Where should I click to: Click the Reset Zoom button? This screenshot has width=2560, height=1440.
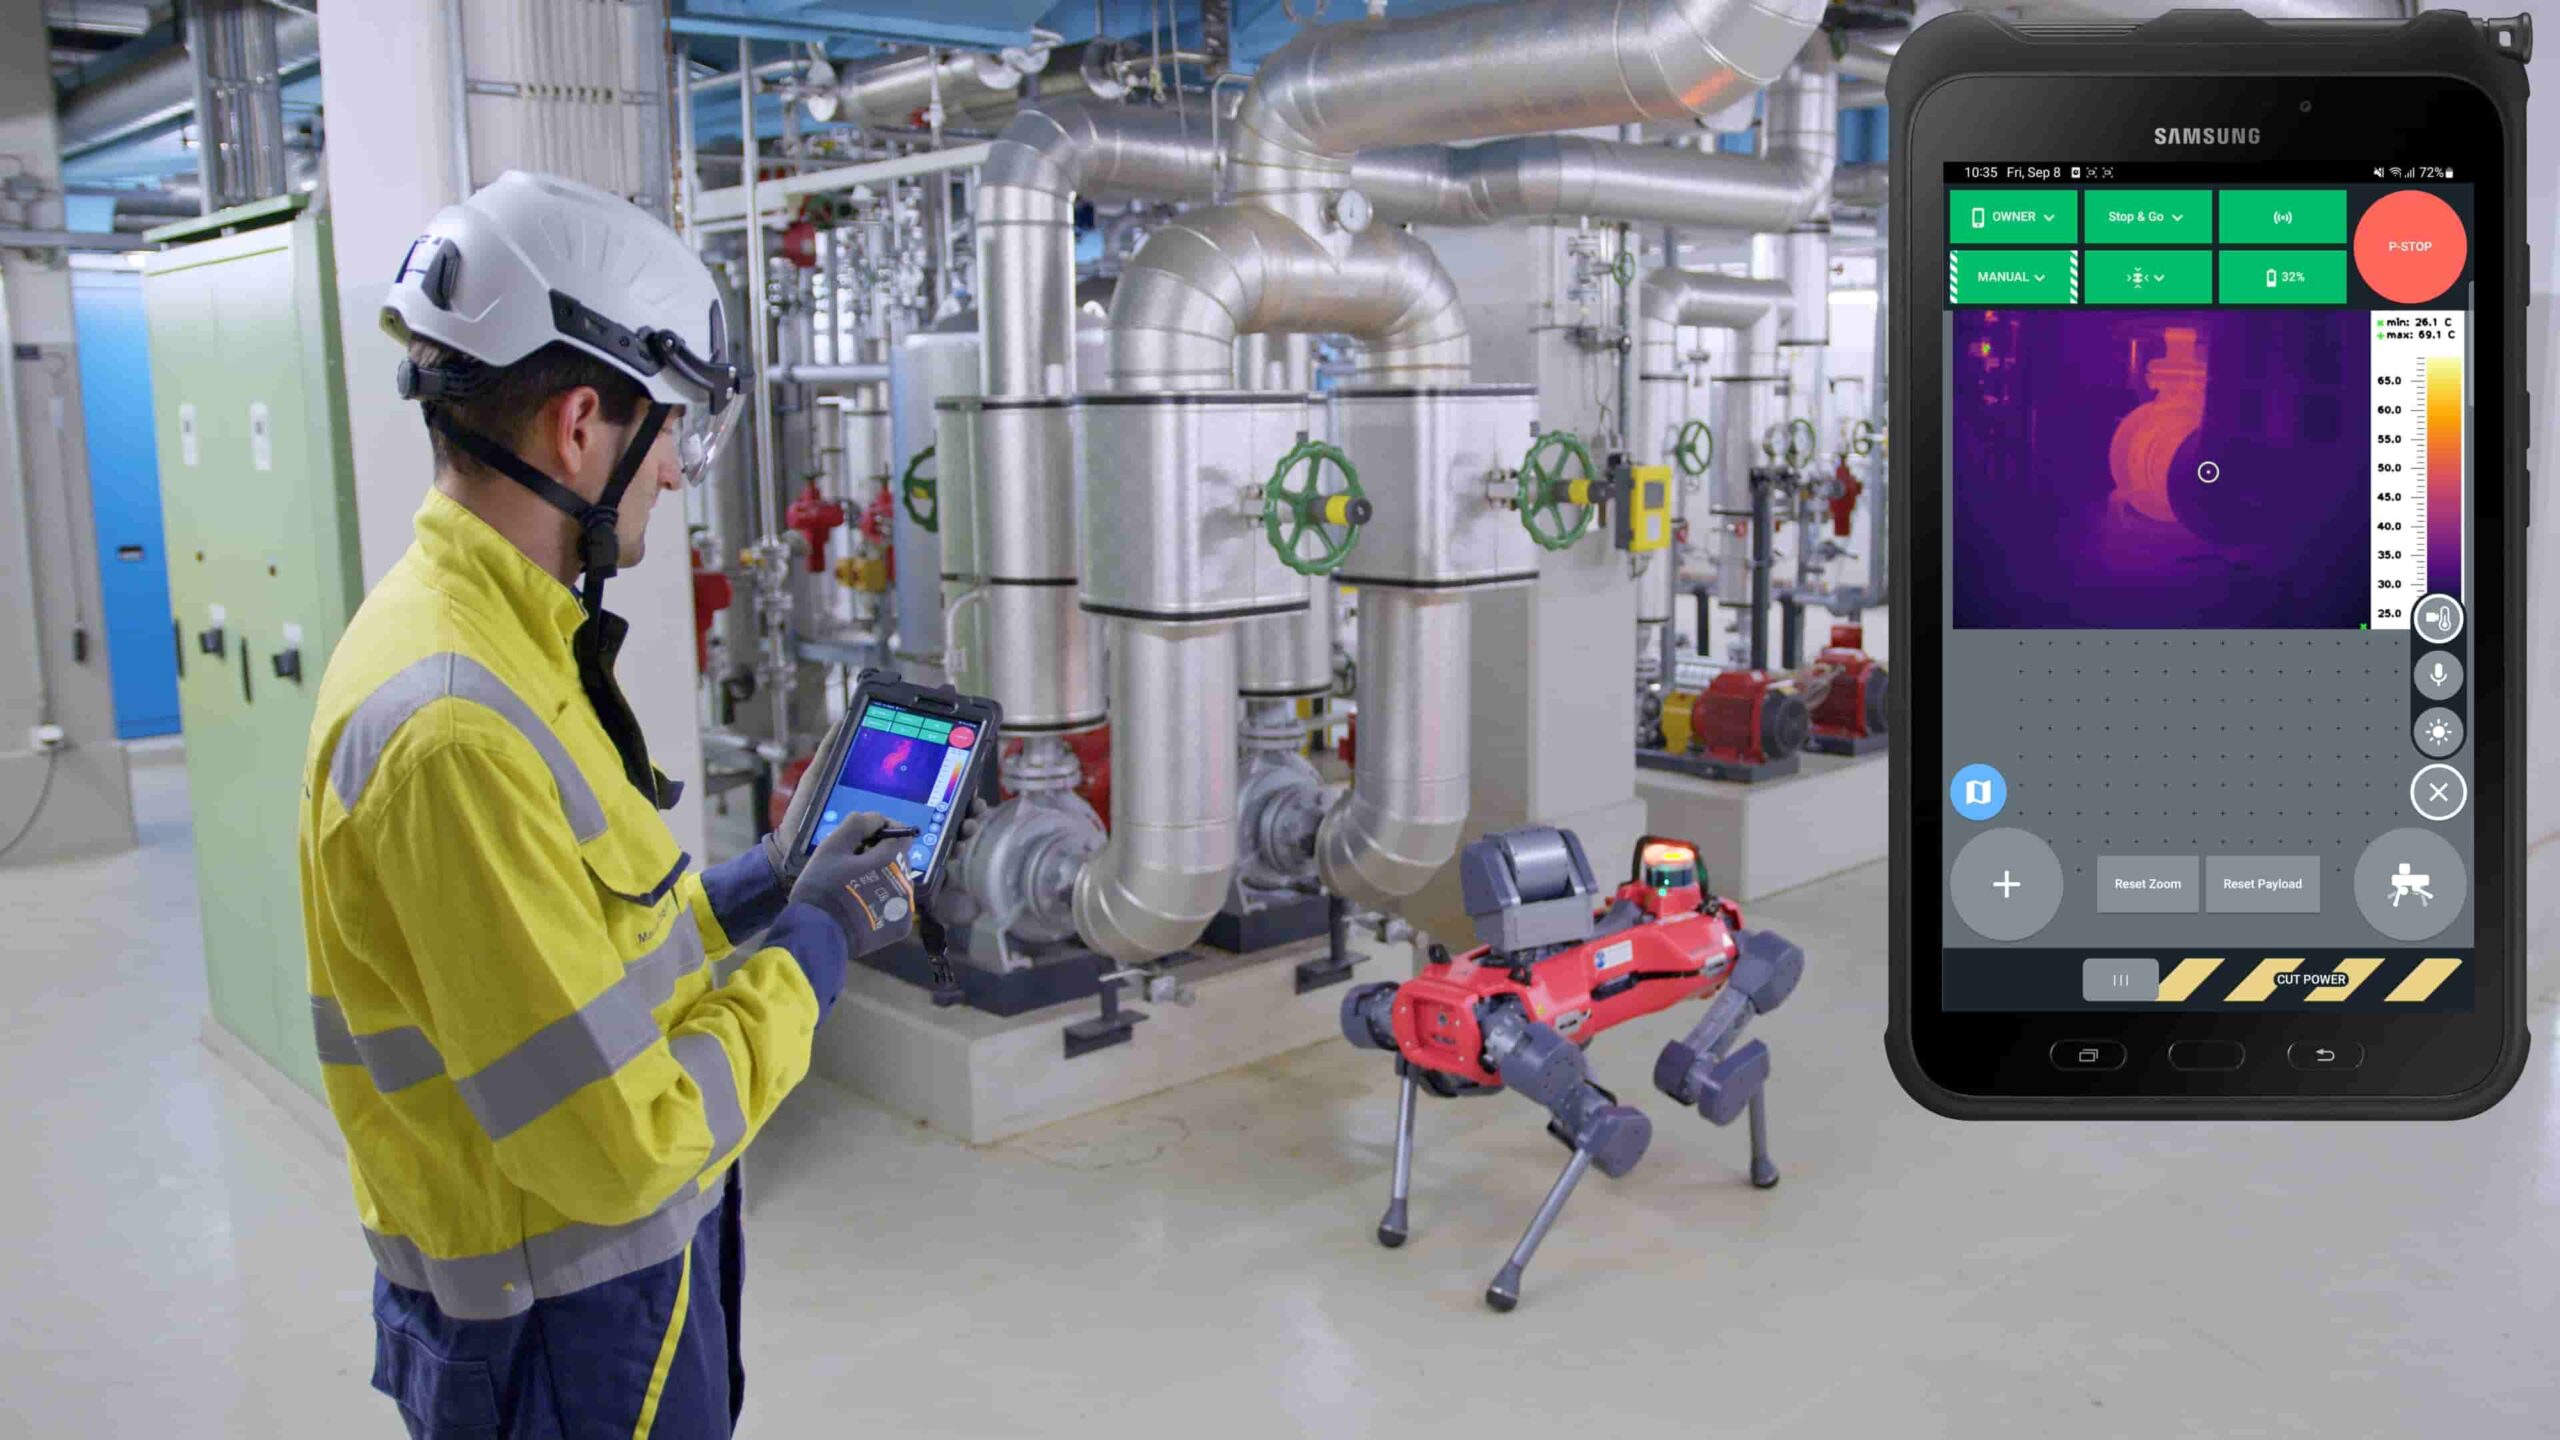pyautogui.click(x=2147, y=883)
